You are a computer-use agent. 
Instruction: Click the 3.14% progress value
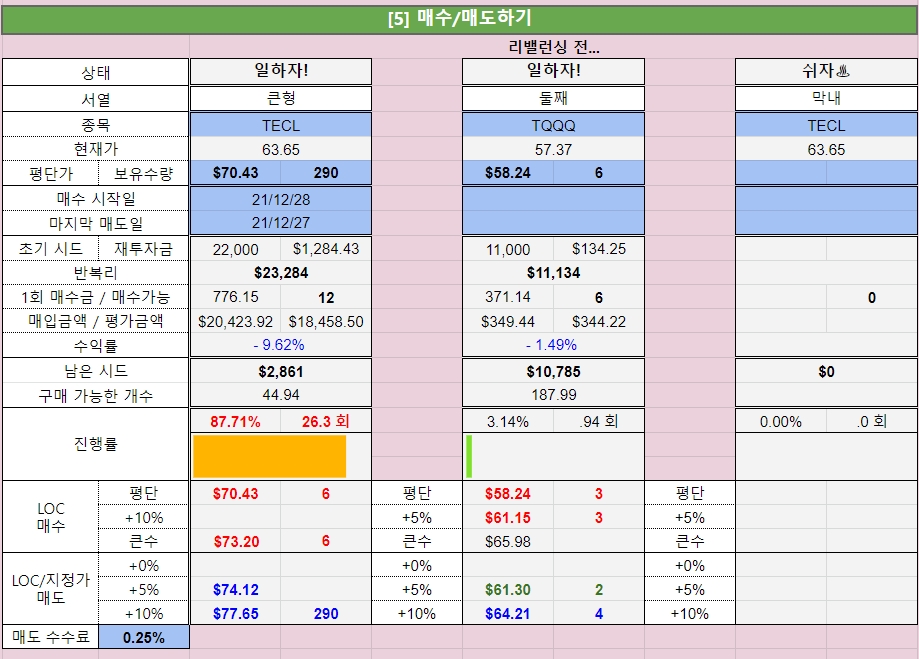(508, 422)
